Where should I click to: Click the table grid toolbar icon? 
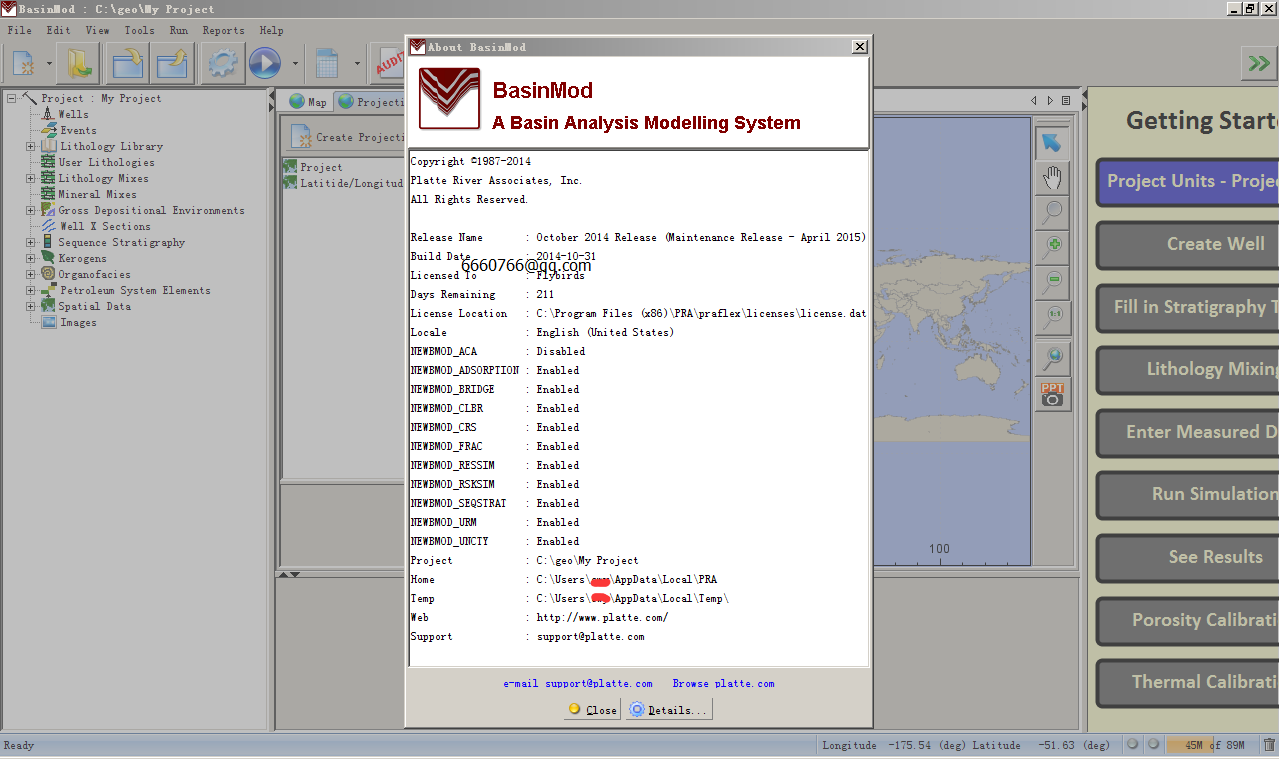(x=327, y=64)
